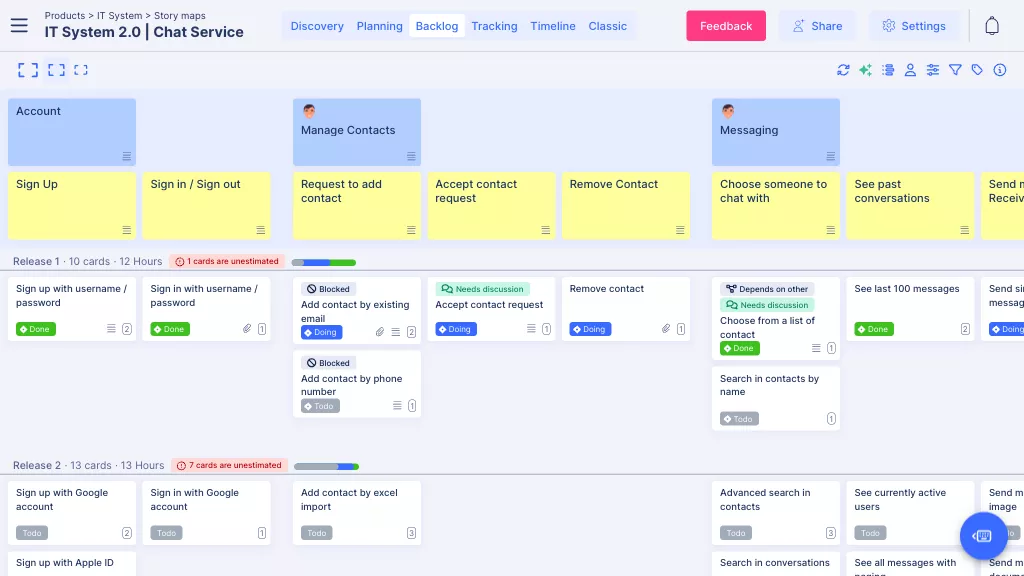The image size is (1024, 576).
Task: Click the sync refresh icon in toolbar
Action: pyautogui.click(x=843, y=70)
